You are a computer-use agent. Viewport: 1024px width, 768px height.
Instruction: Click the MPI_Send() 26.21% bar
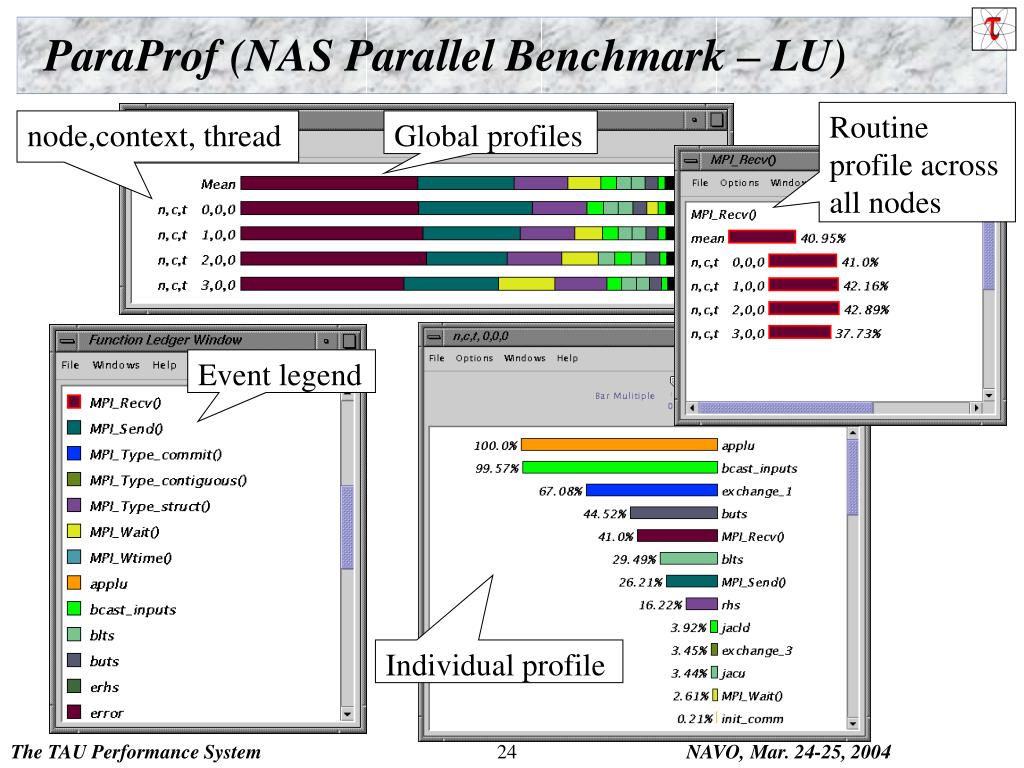pyautogui.click(x=692, y=581)
